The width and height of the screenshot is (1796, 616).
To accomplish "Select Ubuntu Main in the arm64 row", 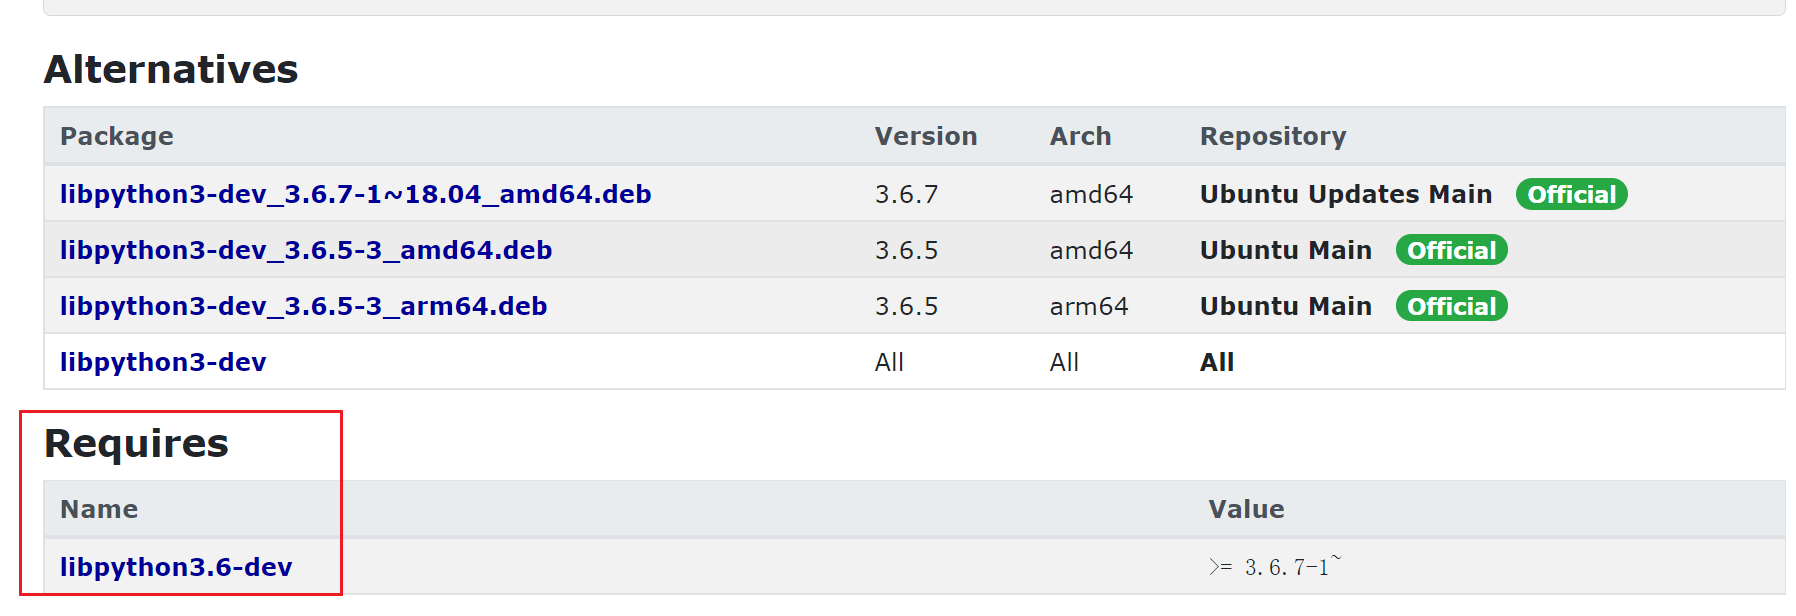I will [1285, 306].
